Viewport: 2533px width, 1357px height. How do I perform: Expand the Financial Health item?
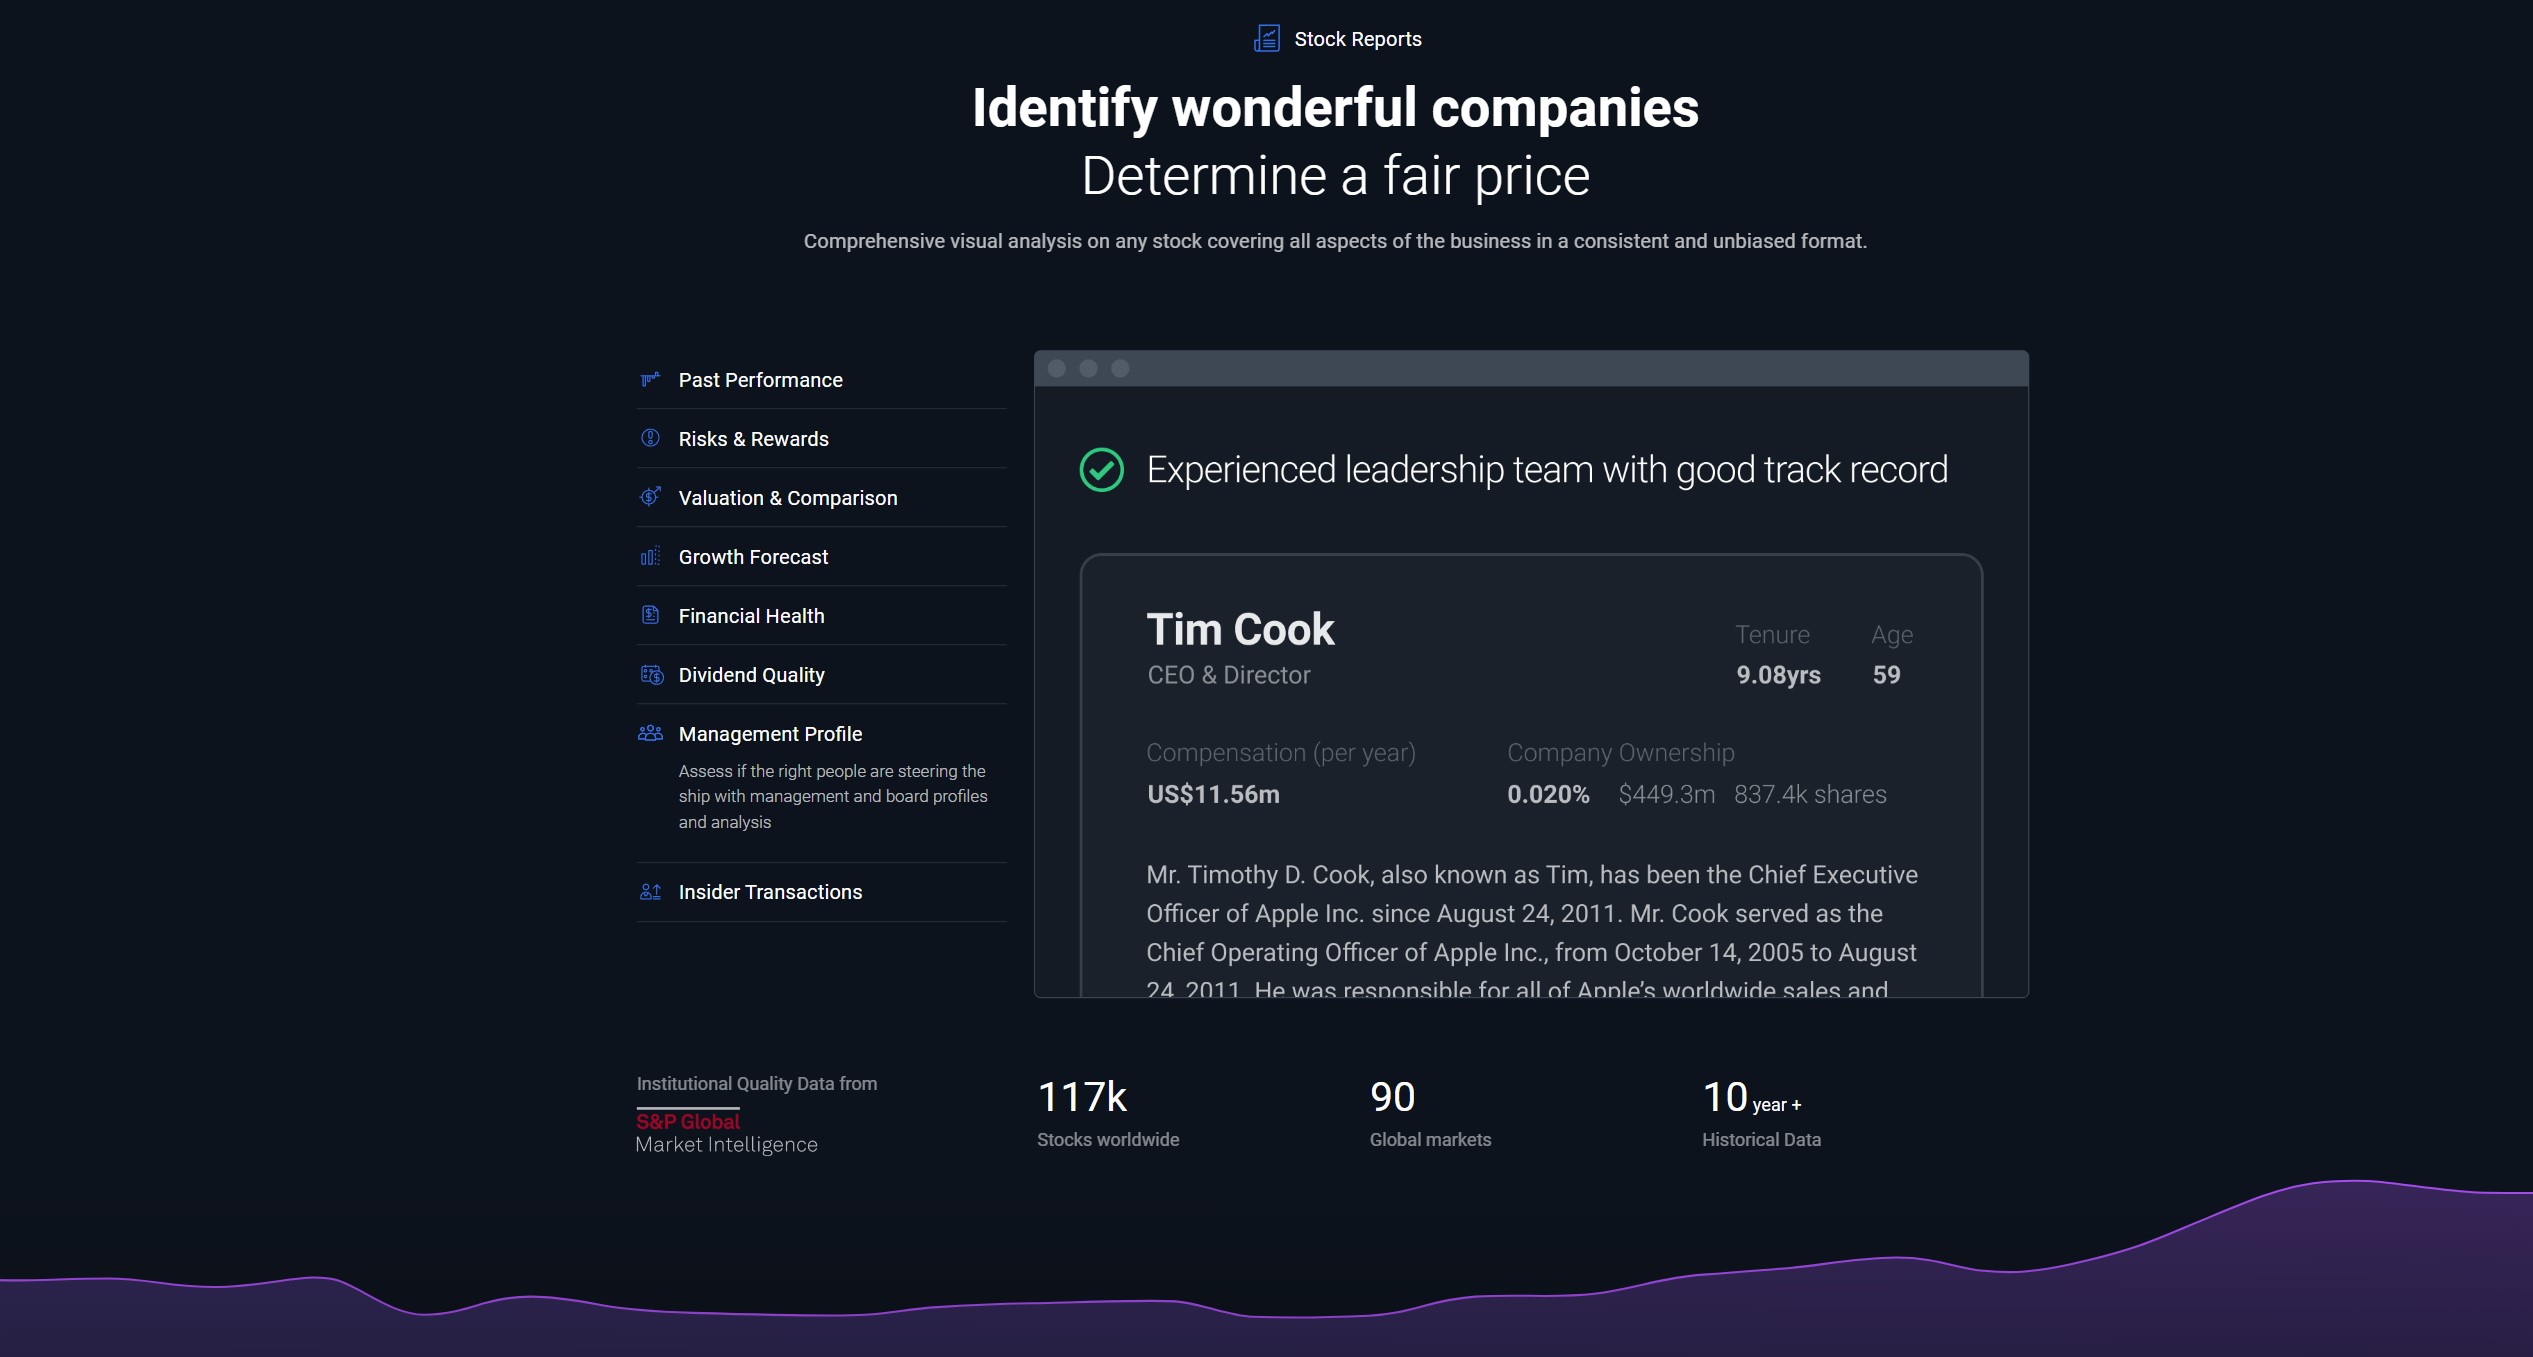point(751,616)
